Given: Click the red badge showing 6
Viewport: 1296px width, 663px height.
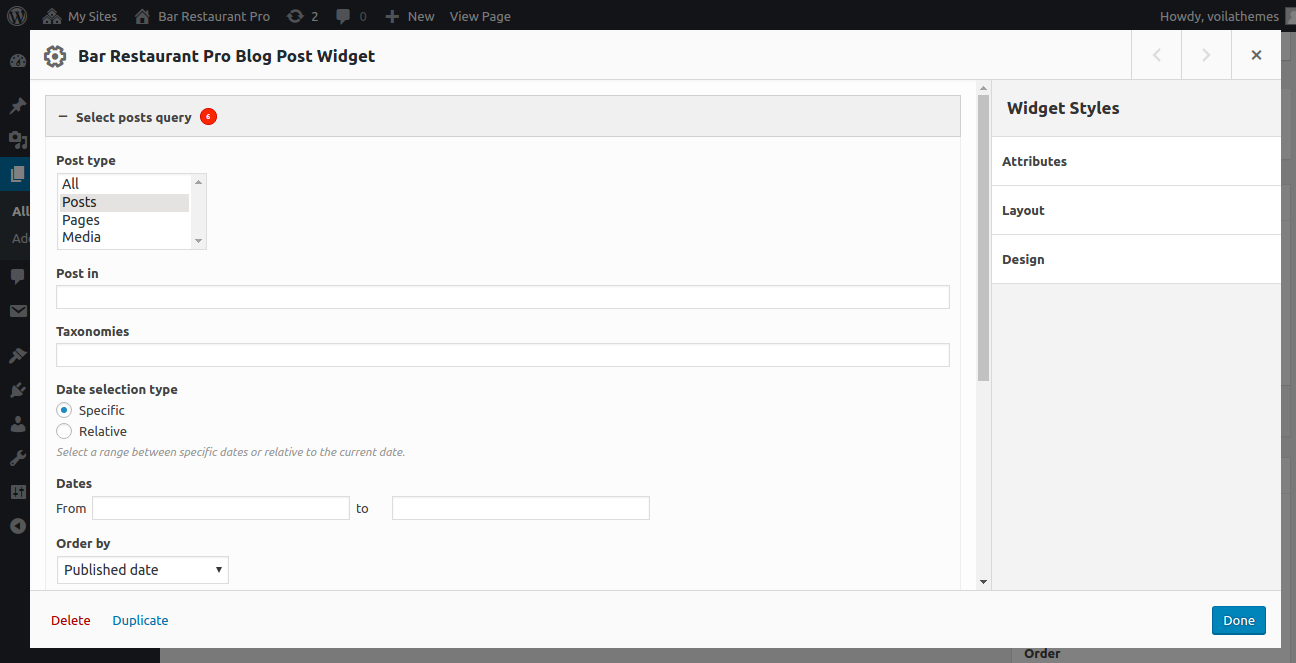Looking at the screenshot, I should tap(208, 117).
